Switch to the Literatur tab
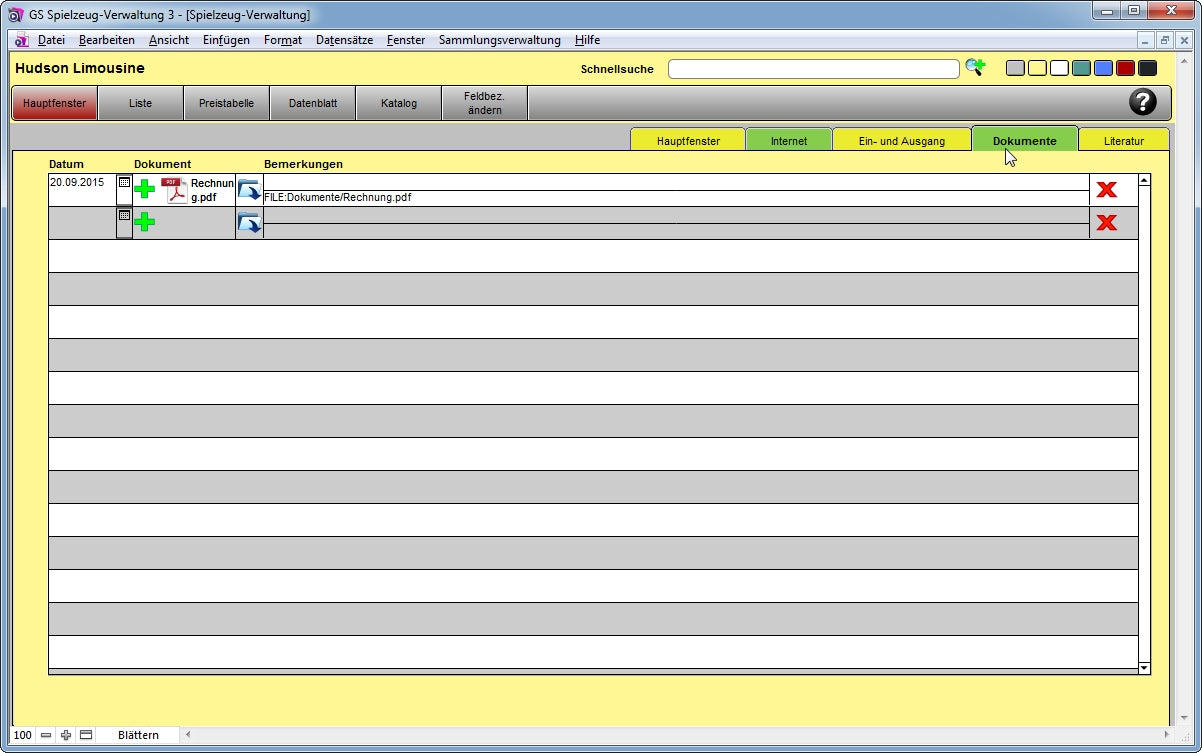The width and height of the screenshot is (1202, 753). point(1123,141)
